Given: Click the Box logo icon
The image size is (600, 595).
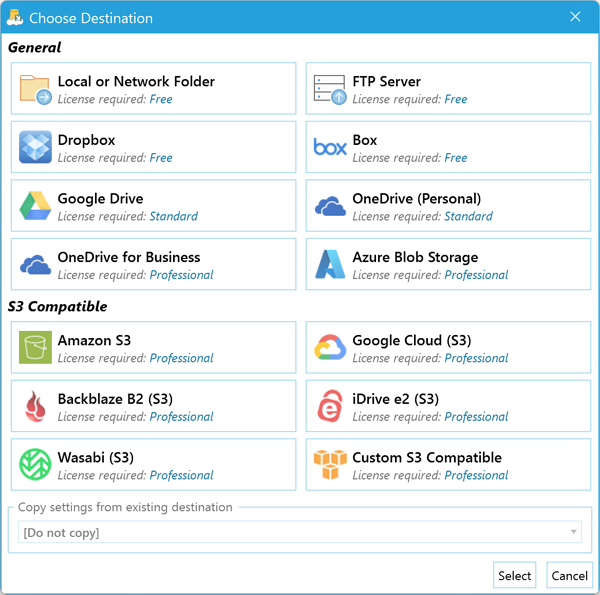Looking at the screenshot, I should coord(330,147).
